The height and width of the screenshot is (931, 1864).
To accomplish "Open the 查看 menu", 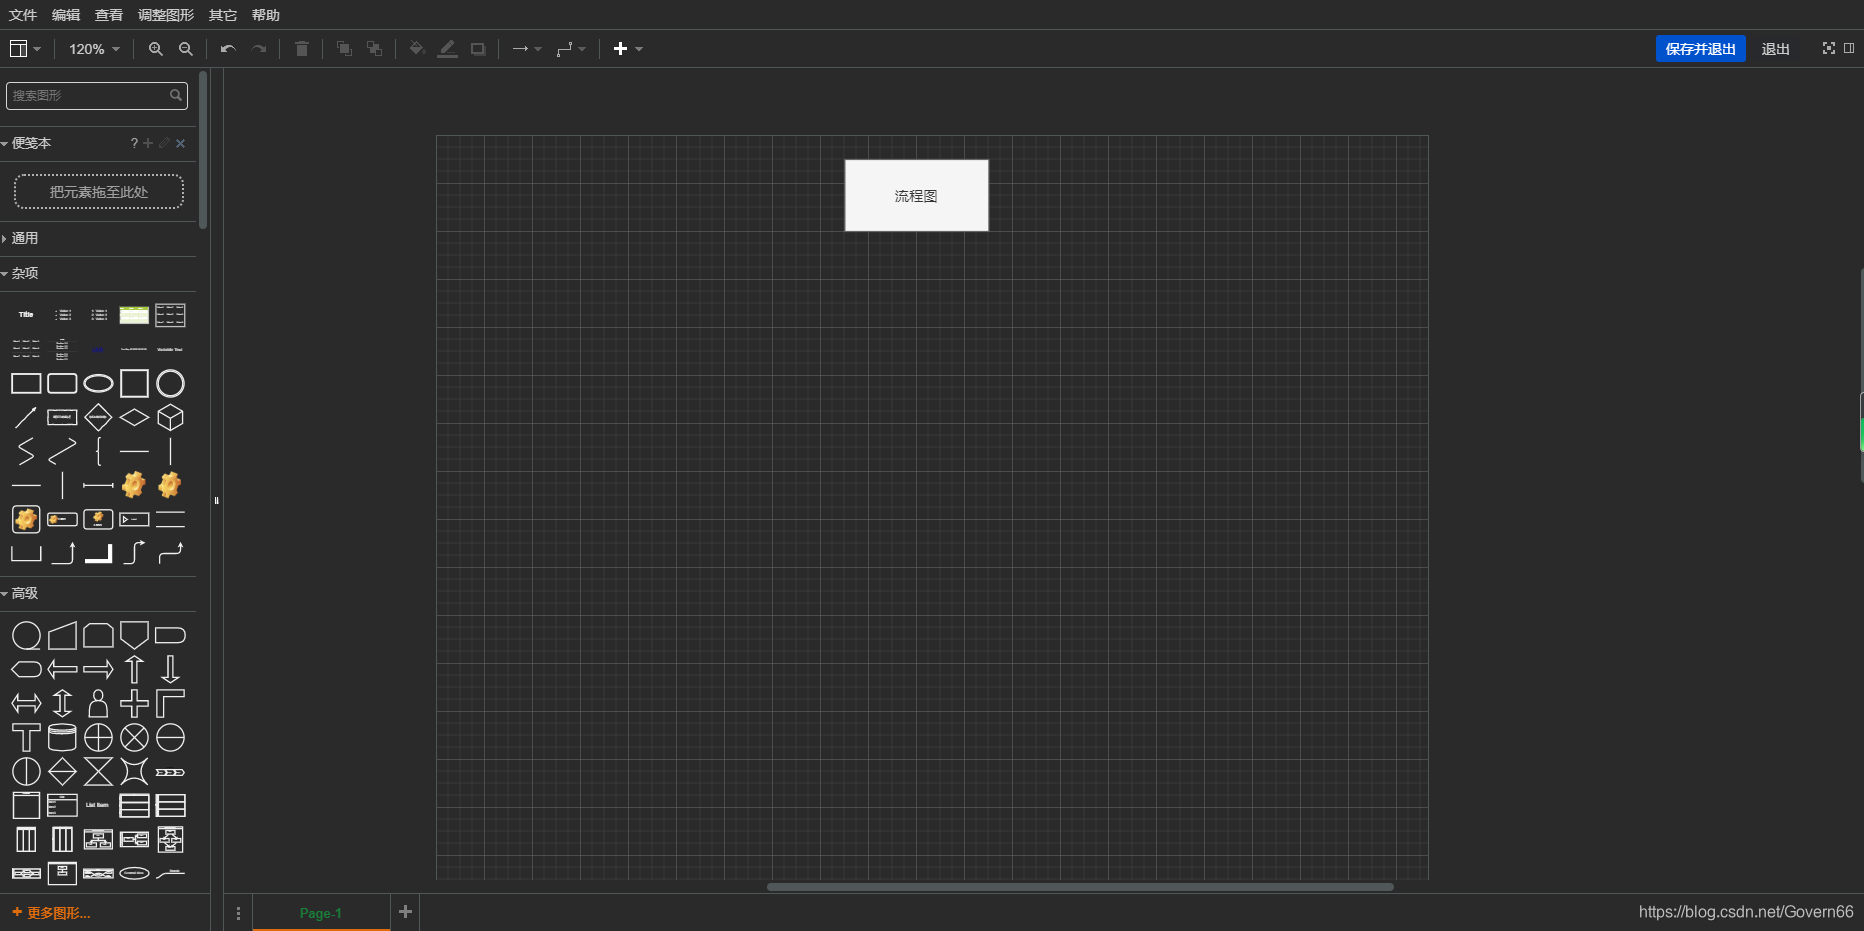I will (109, 15).
